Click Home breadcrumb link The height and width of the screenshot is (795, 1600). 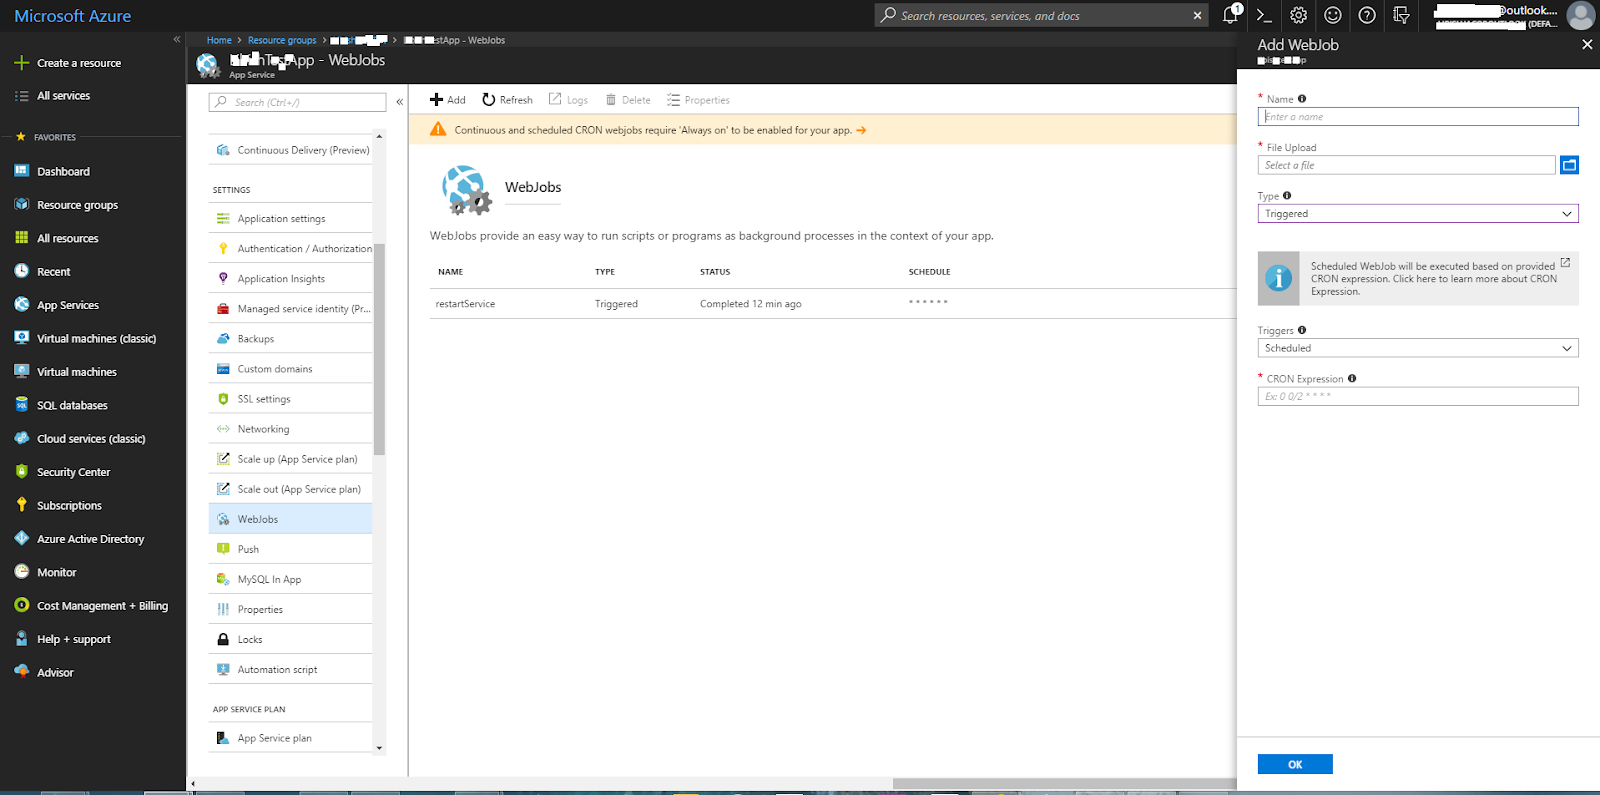(x=219, y=40)
